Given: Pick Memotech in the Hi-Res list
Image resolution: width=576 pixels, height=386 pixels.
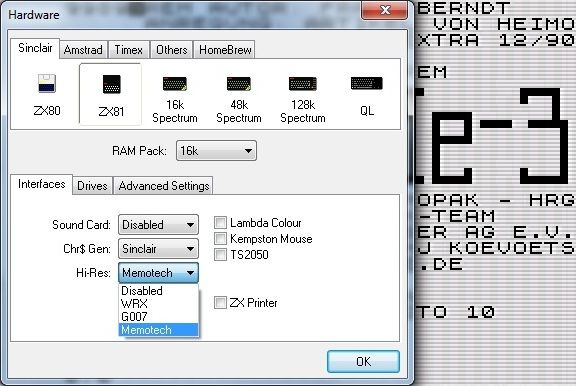Looking at the screenshot, I should click(x=158, y=330).
